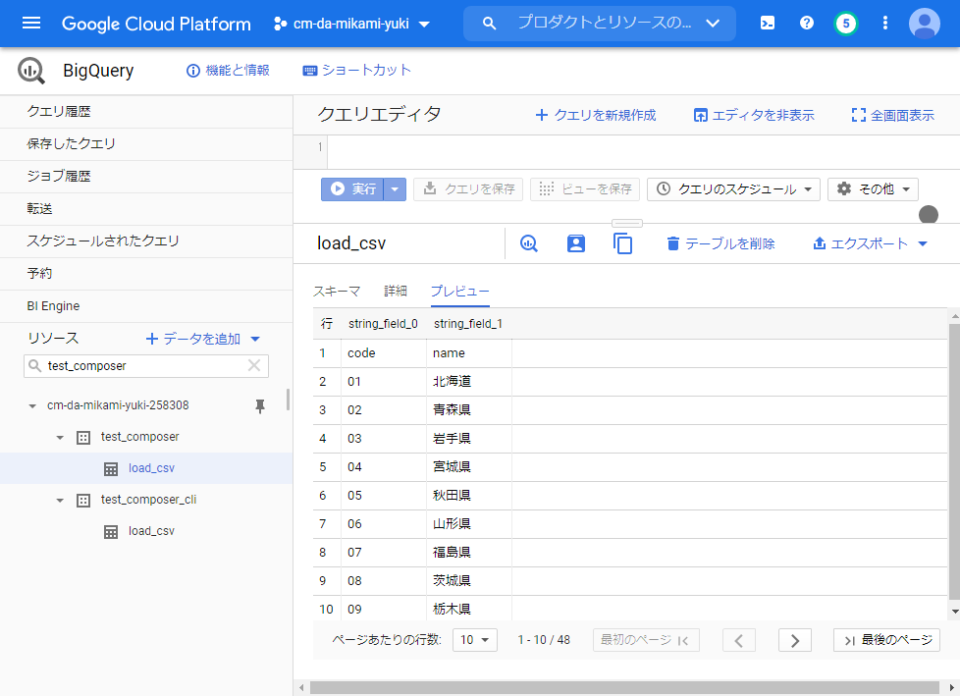Screen dimensions: 960x696
Task: Open the table sharing icon for load_csv
Action: pos(575,243)
